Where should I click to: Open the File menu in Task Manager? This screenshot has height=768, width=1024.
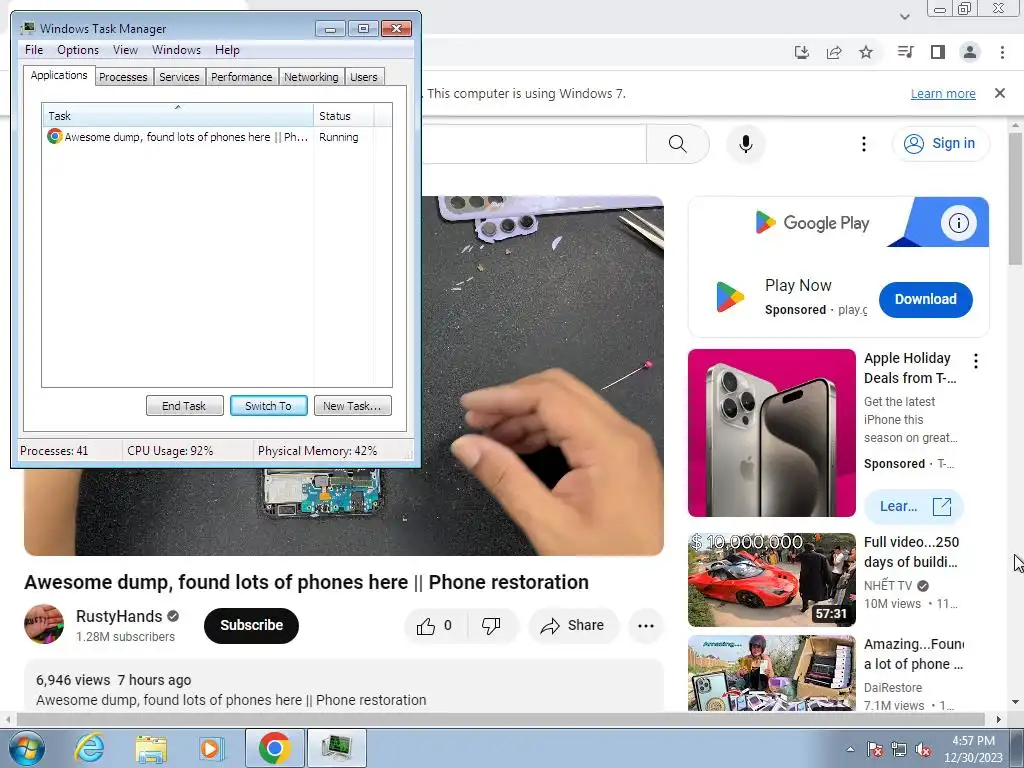click(34, 50)
